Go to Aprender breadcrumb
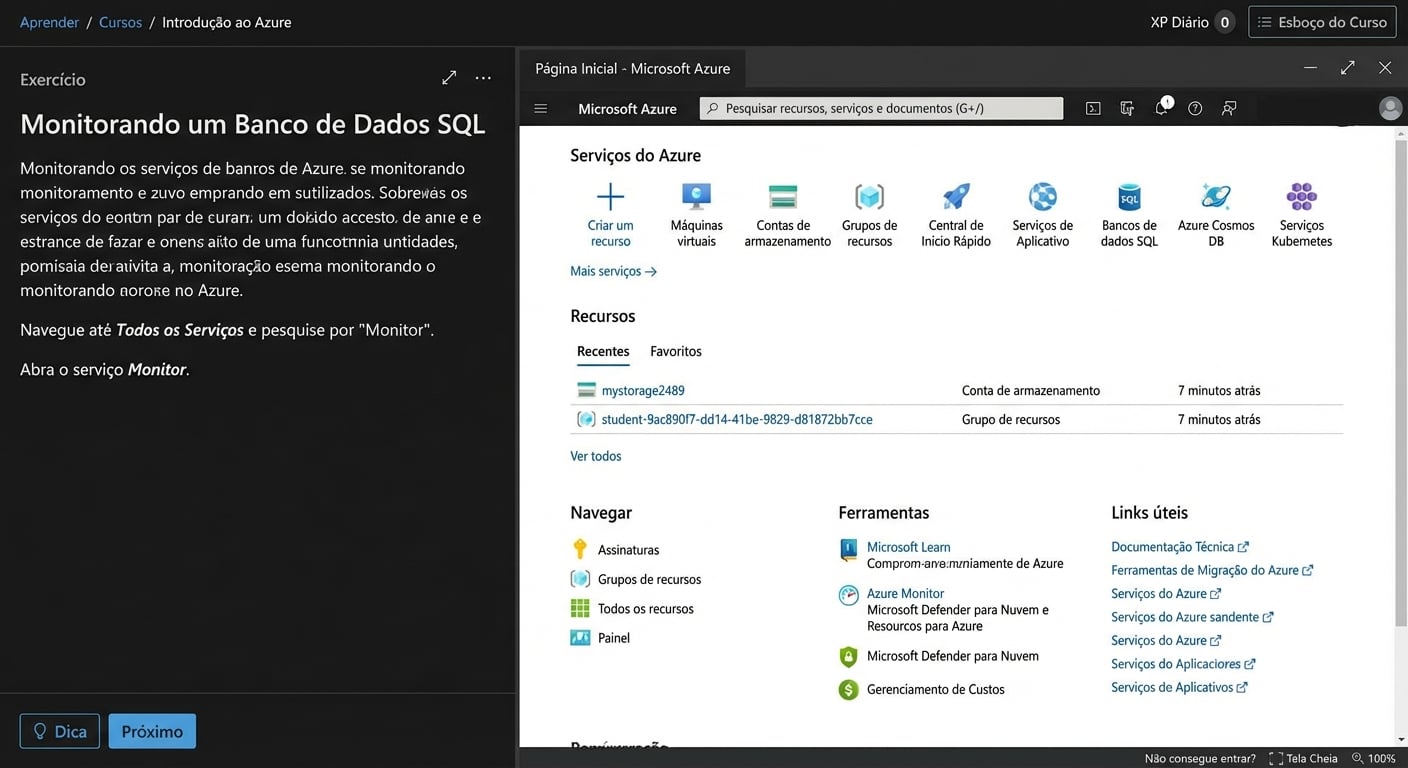Viewport: 1408px width, 768px height. [49, 22]
